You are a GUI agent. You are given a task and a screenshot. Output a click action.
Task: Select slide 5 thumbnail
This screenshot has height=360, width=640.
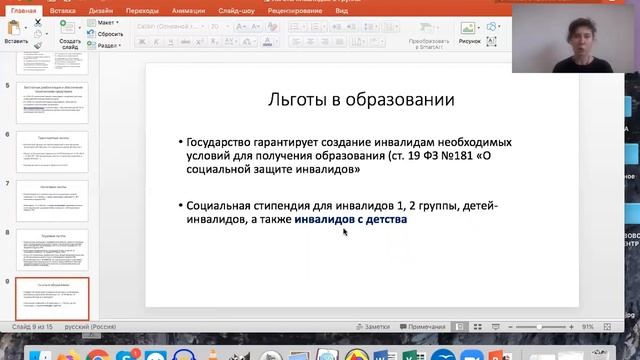(52, 103)
